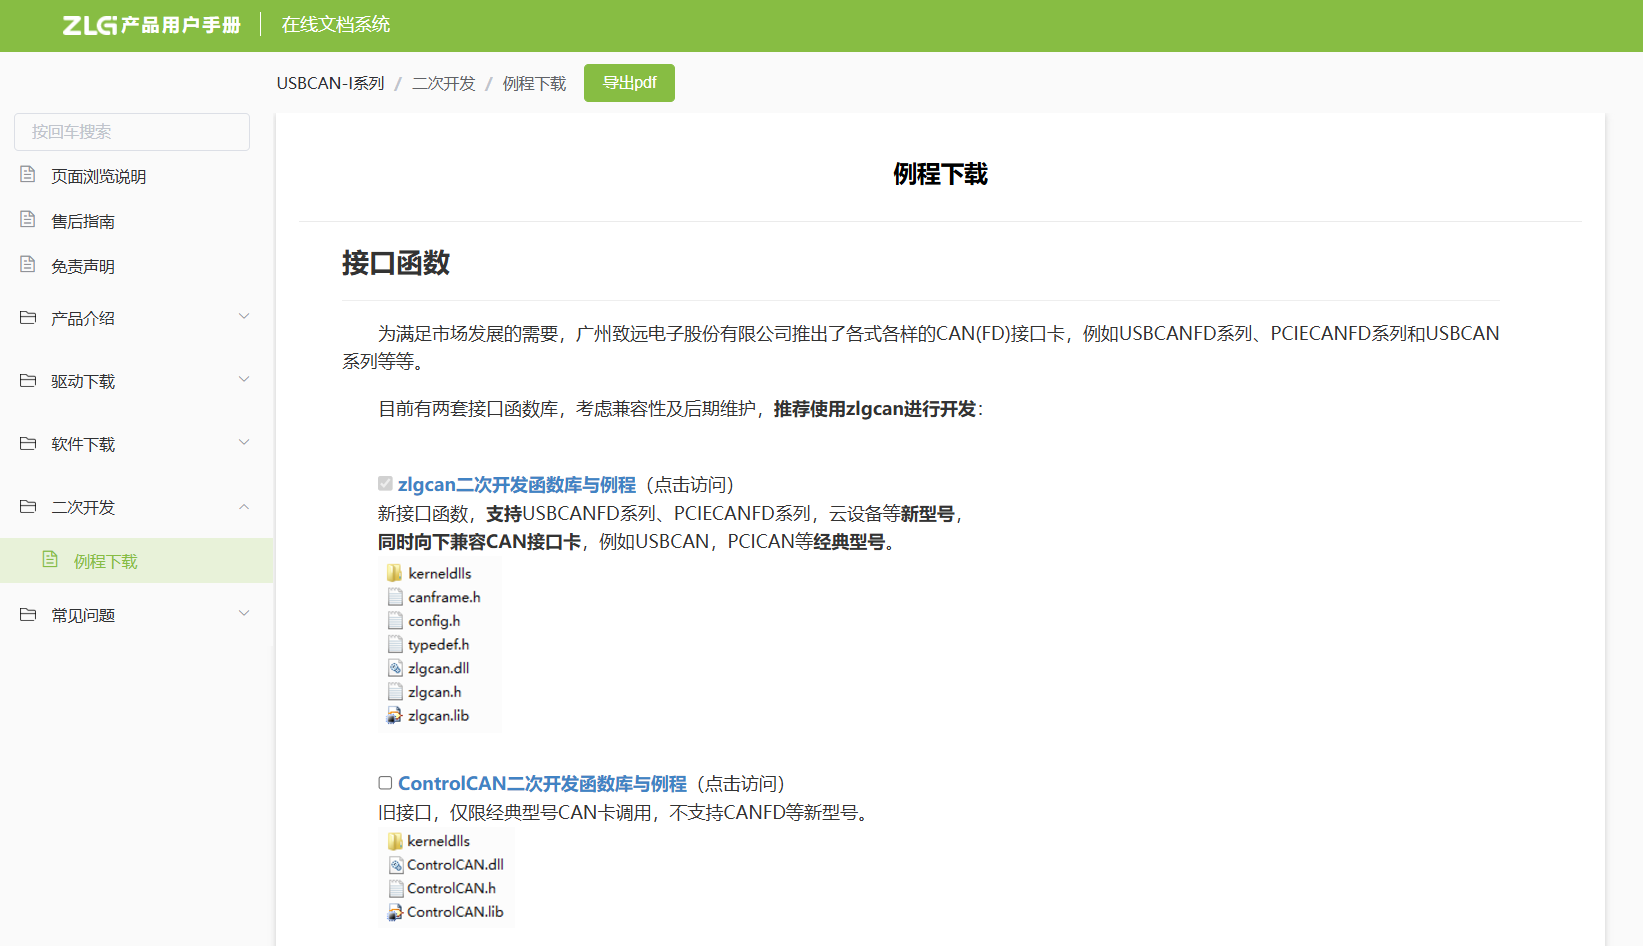This screenshot has height=946, width=1643.
Task: Click the document icon beside 售后指南
Action: [28, 220]
